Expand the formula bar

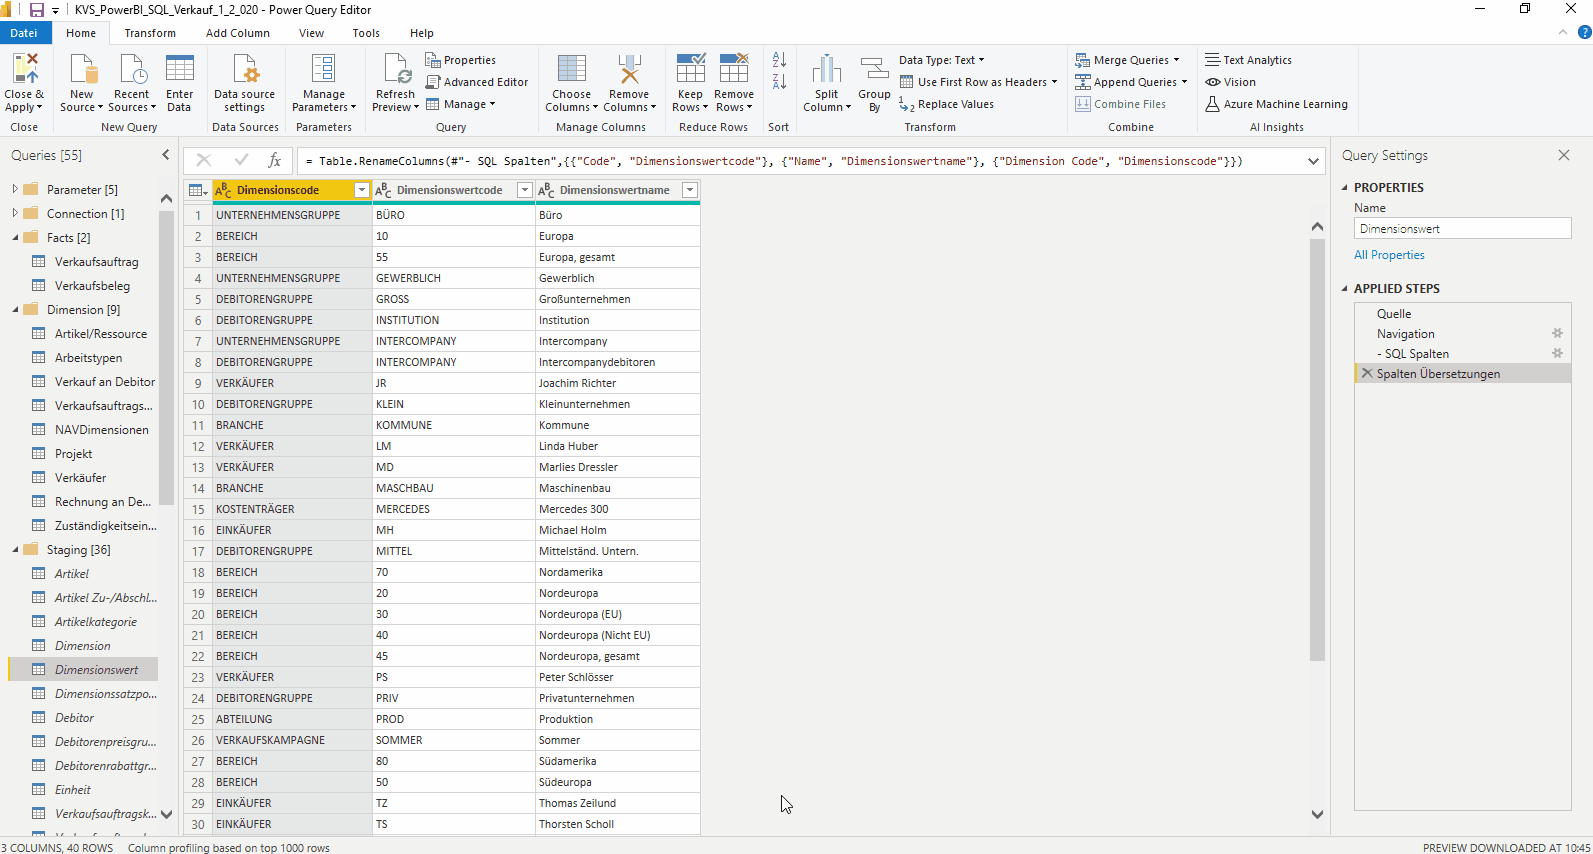[x=1313, y=161]
